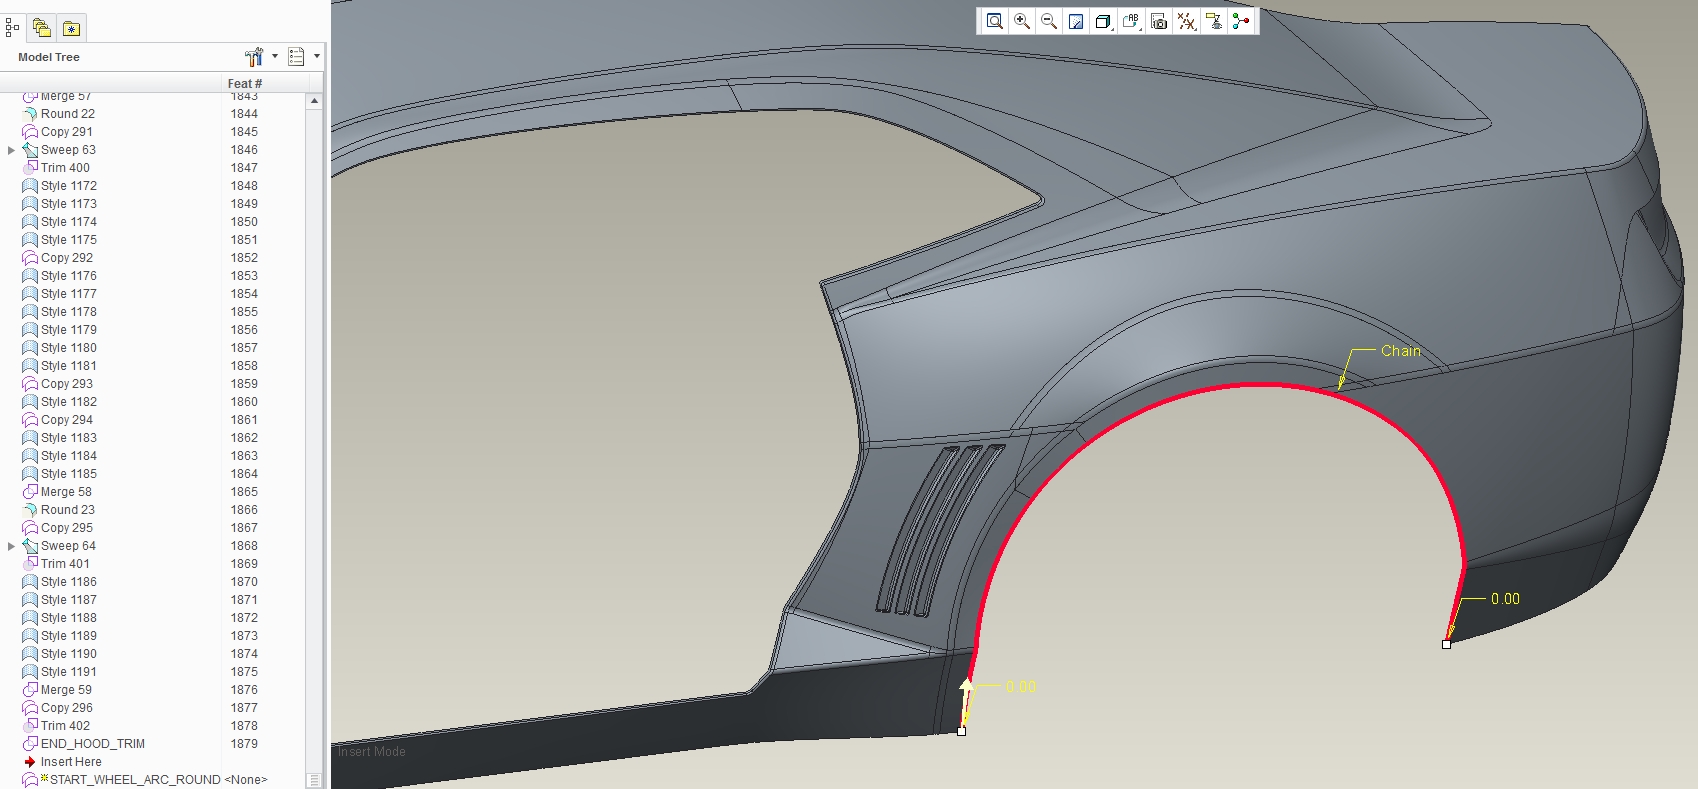Select the Style 1182 feature
The image size is (1698, 789).
[69, 402]
